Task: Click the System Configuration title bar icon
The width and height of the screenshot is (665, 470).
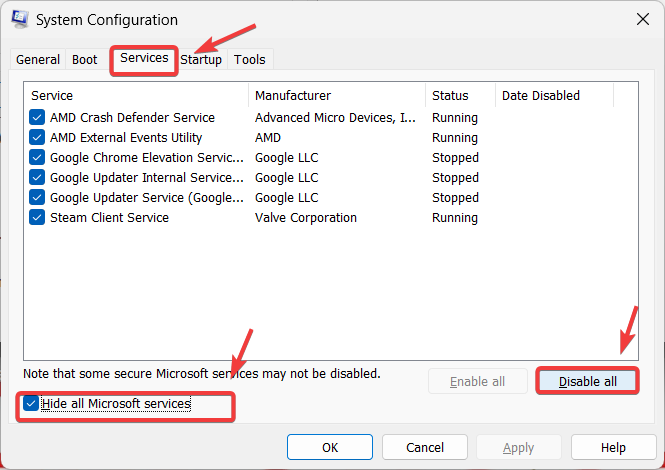Action: 20,19
